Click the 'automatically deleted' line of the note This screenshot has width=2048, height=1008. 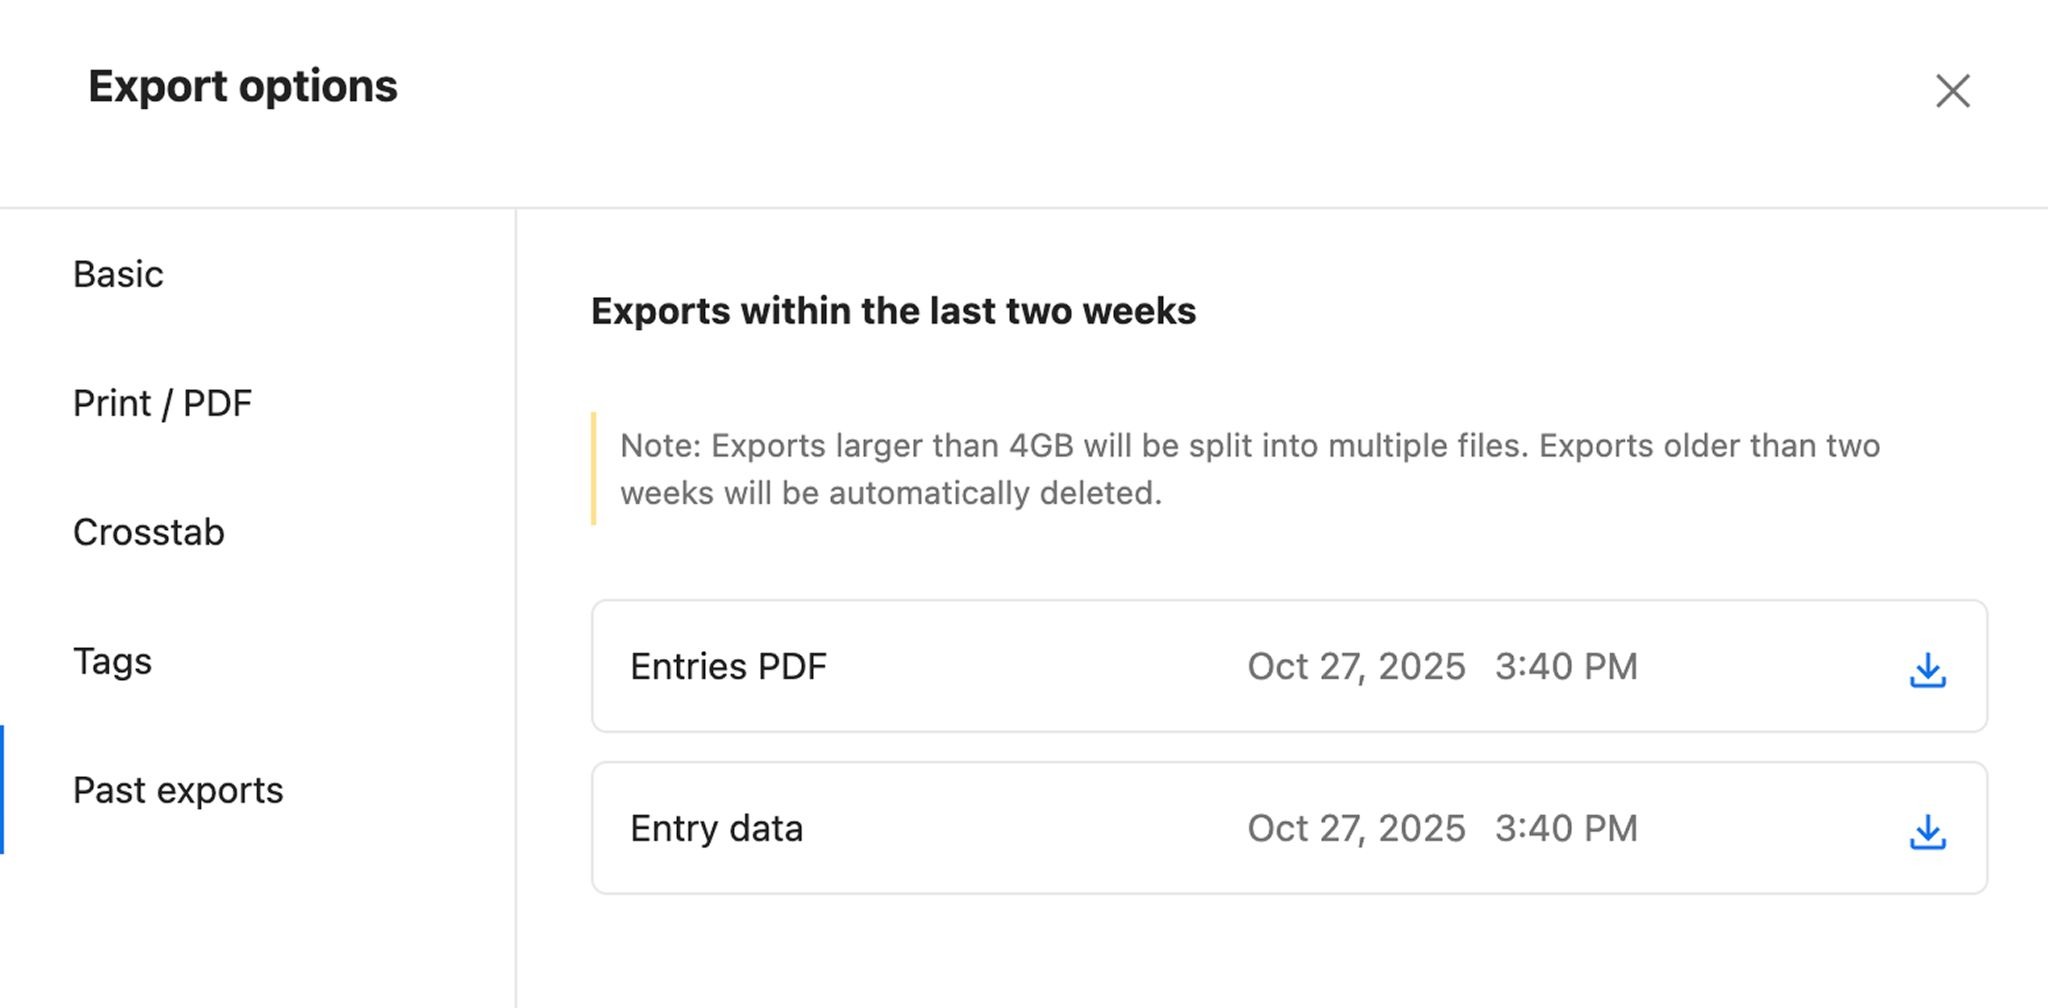click(890, 493)
